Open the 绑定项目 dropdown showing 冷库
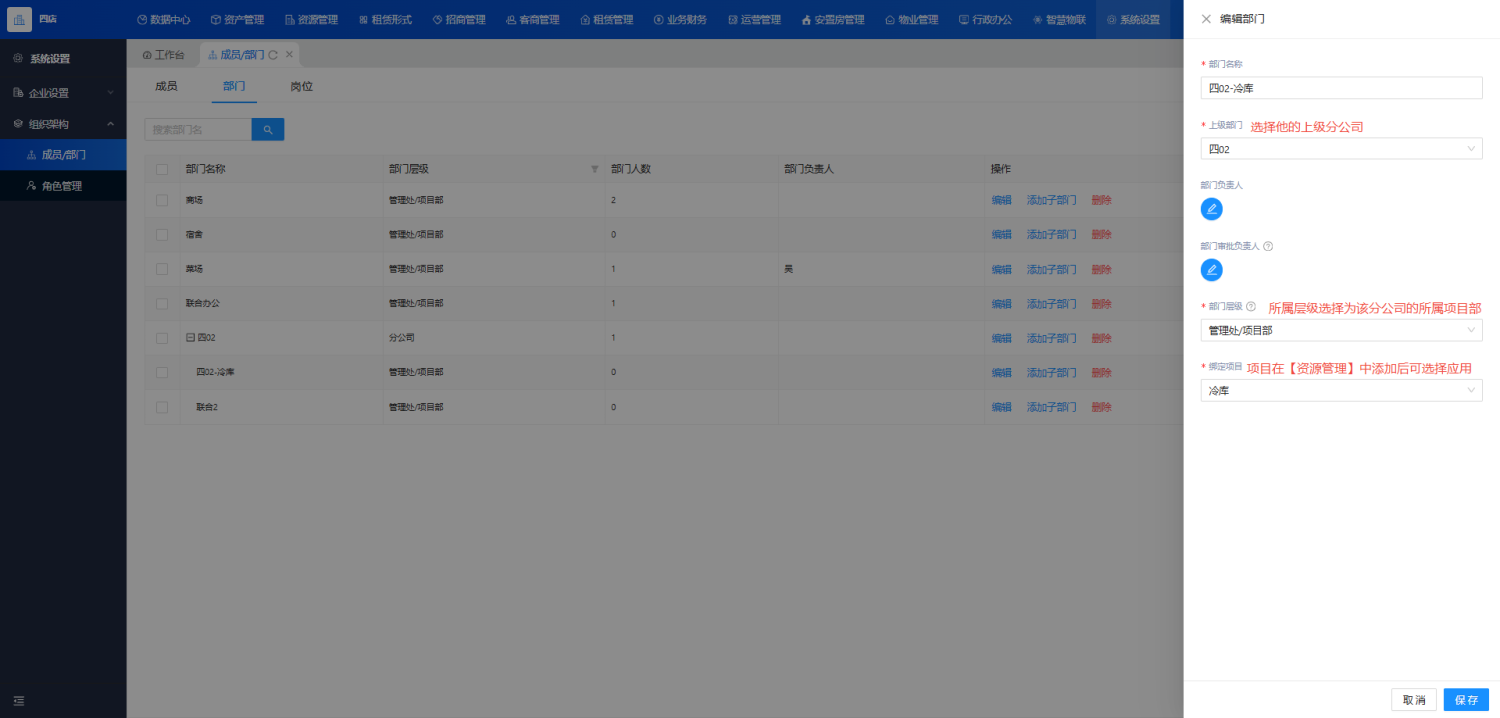The image size is (1500, 718). pos(1341,391)
